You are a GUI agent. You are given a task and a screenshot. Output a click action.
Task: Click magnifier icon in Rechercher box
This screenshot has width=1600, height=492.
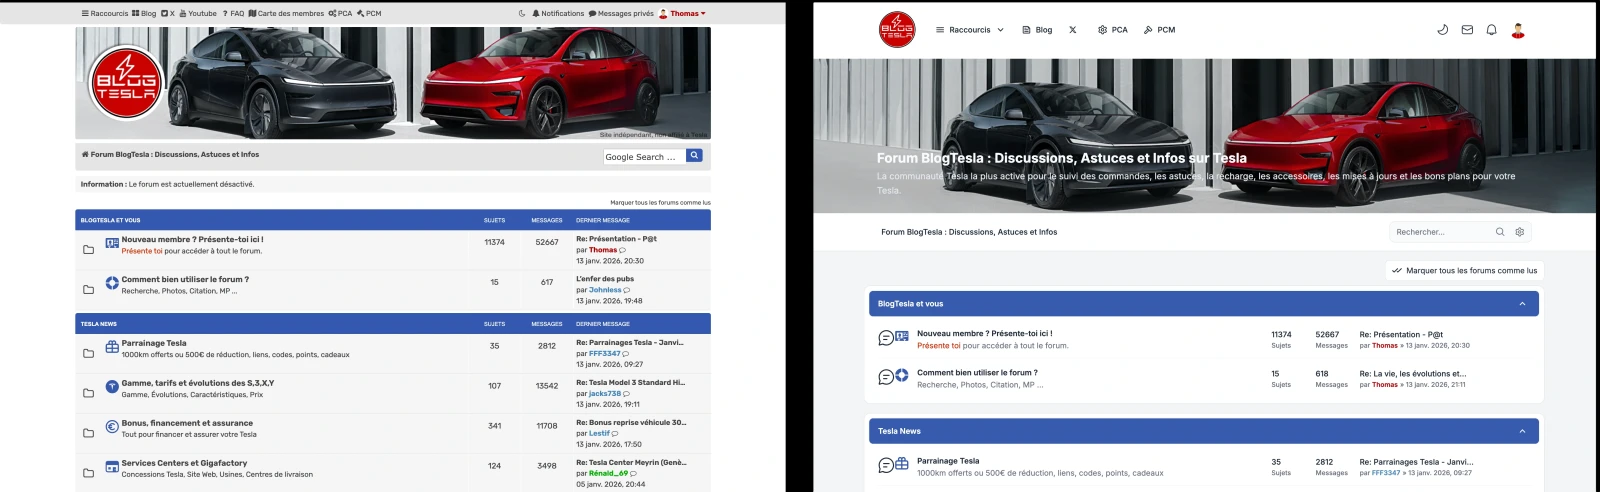(x=1500, y=232)
